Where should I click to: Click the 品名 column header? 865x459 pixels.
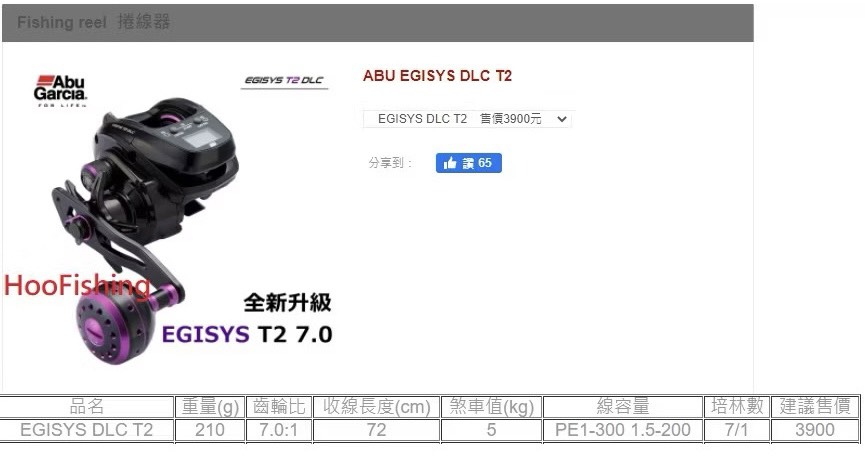coord(87,407)
